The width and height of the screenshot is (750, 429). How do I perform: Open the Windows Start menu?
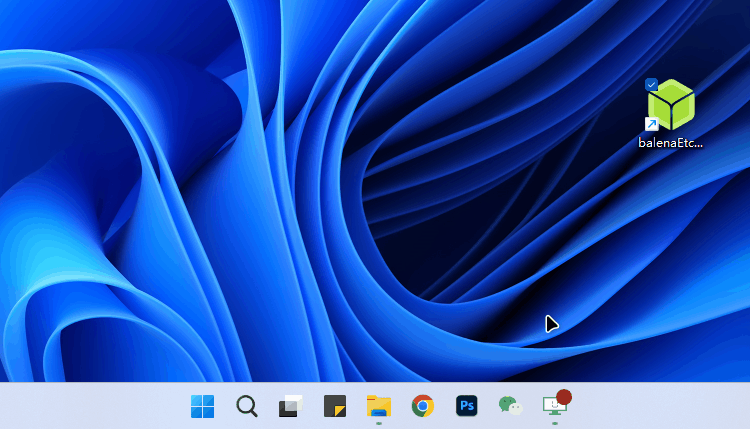click(202, 406)
